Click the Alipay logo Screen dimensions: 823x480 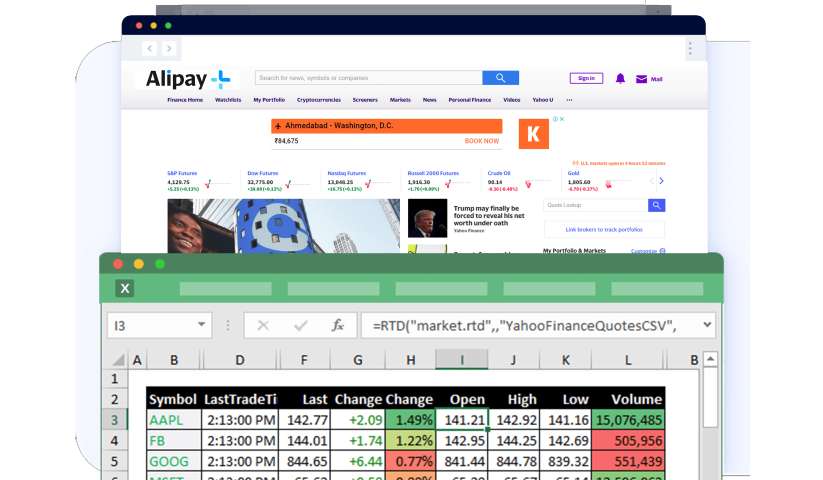187,79
